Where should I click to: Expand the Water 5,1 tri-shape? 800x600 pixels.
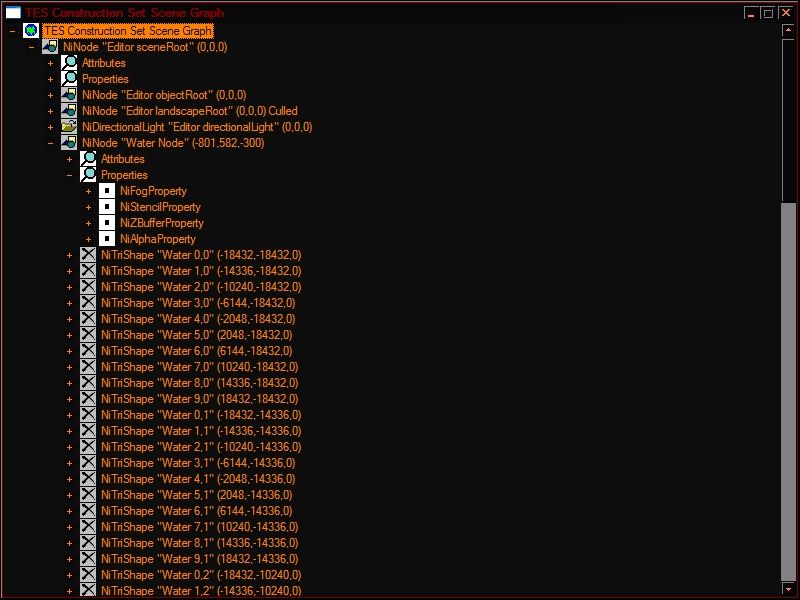69,495
